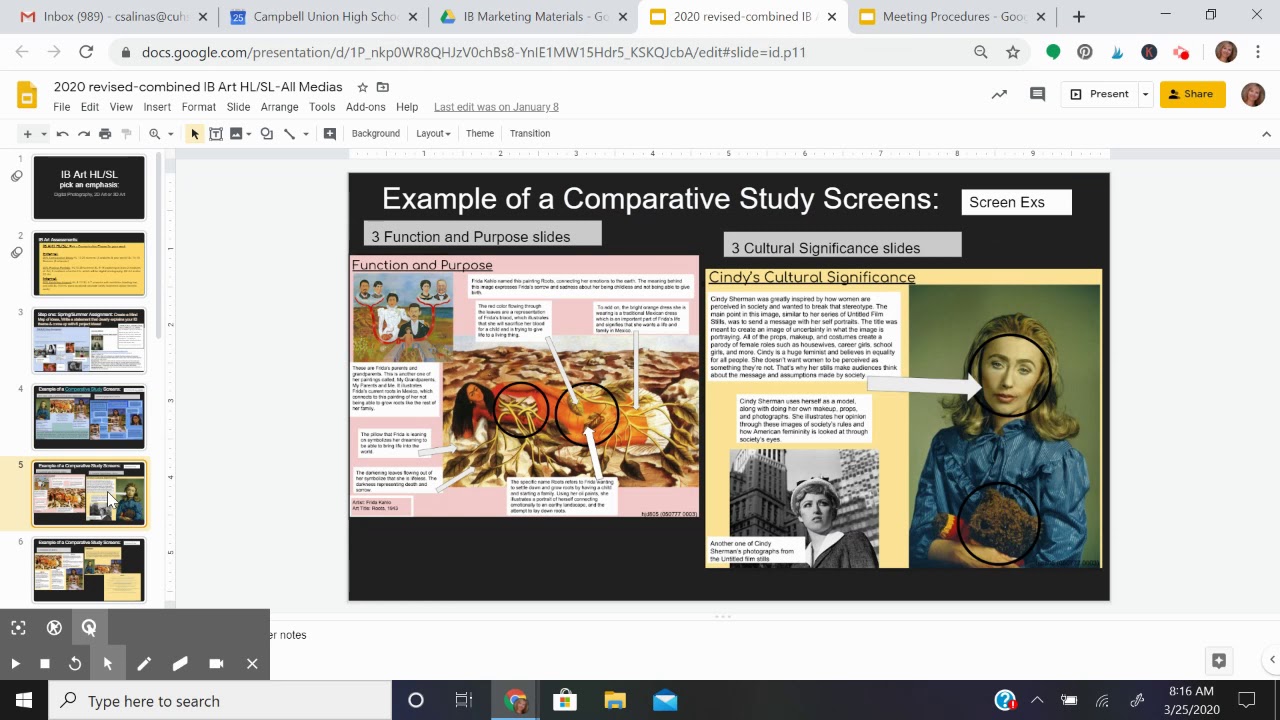The width and height of the screenshot is (1280, 720).
Task: Click the recorder pen annotation tool
Action: [144, 663]
